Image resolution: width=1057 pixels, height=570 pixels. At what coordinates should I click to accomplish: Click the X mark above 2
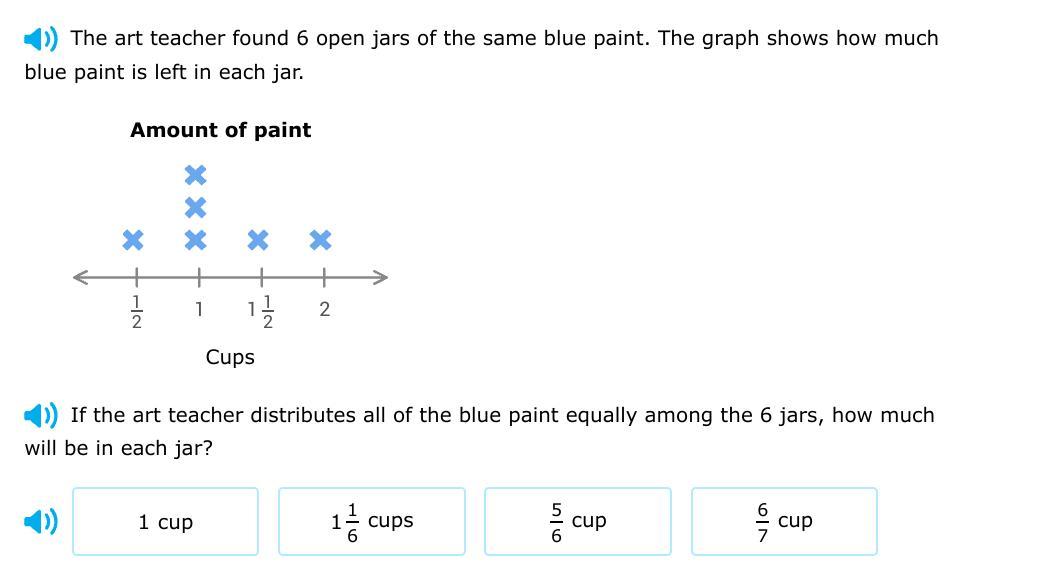(321, 240)
